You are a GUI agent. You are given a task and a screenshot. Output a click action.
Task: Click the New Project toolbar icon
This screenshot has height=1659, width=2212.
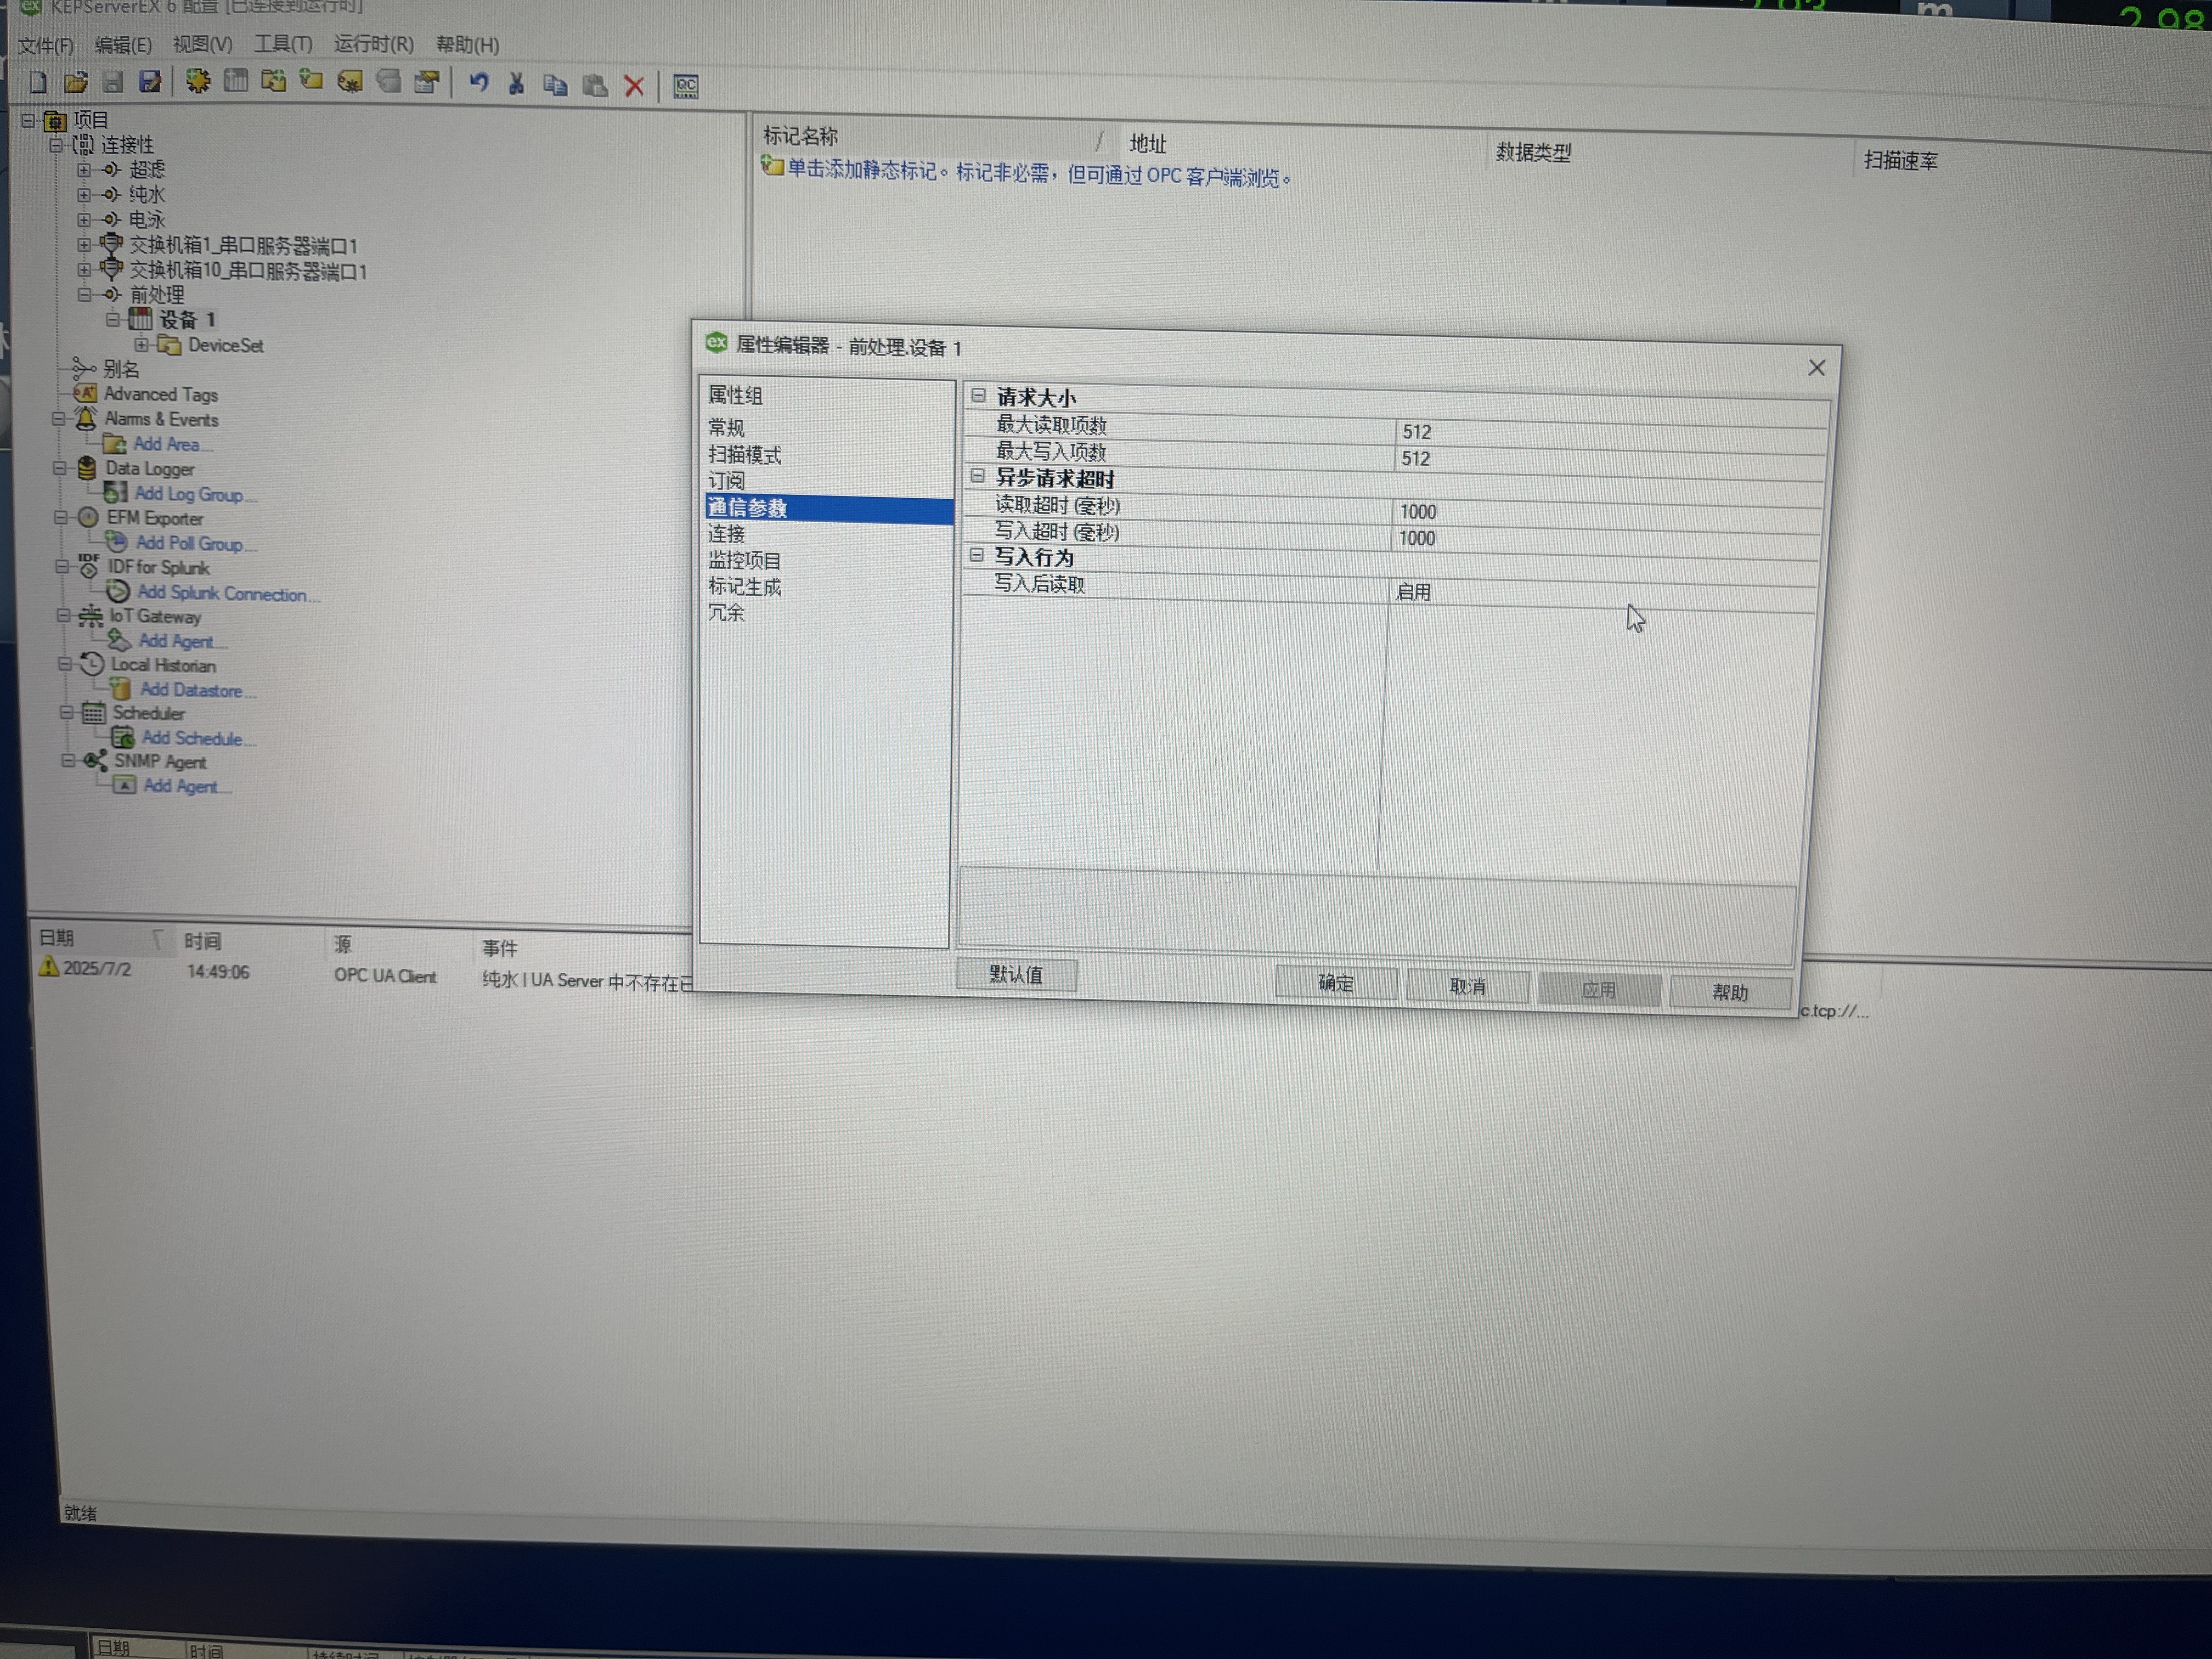(37, 82)
